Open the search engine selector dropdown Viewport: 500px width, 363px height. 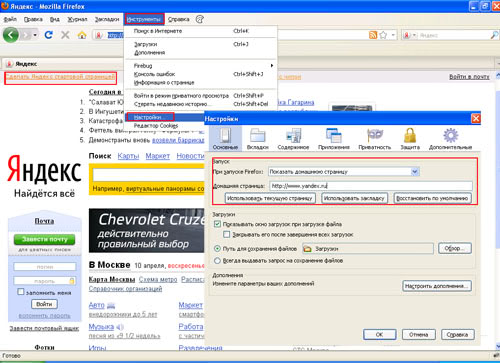click(411, 35)
